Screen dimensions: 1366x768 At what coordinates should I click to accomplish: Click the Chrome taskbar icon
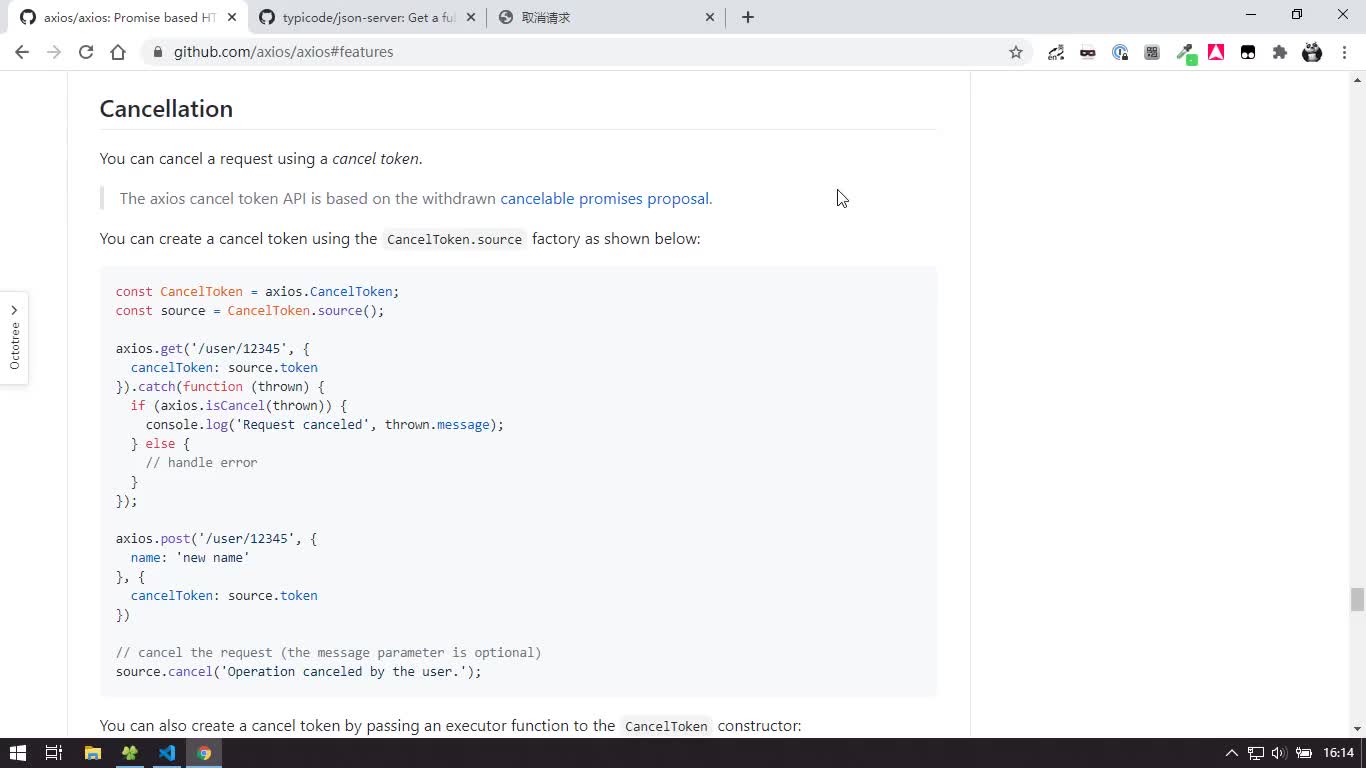[x=204, y=753]
